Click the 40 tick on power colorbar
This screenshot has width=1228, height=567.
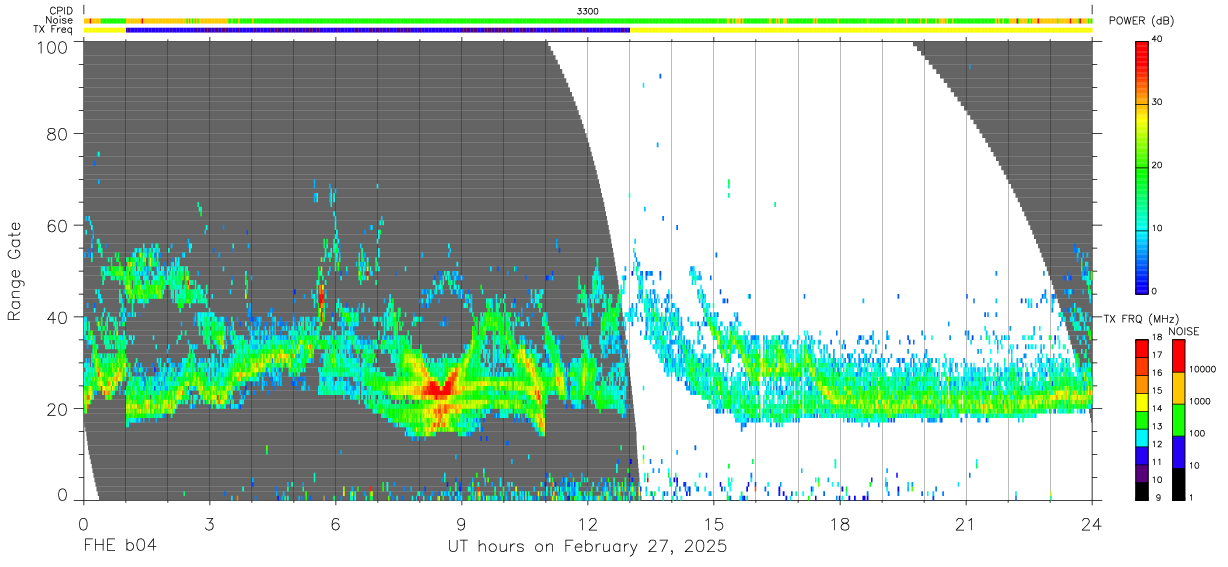point(1158,39)
